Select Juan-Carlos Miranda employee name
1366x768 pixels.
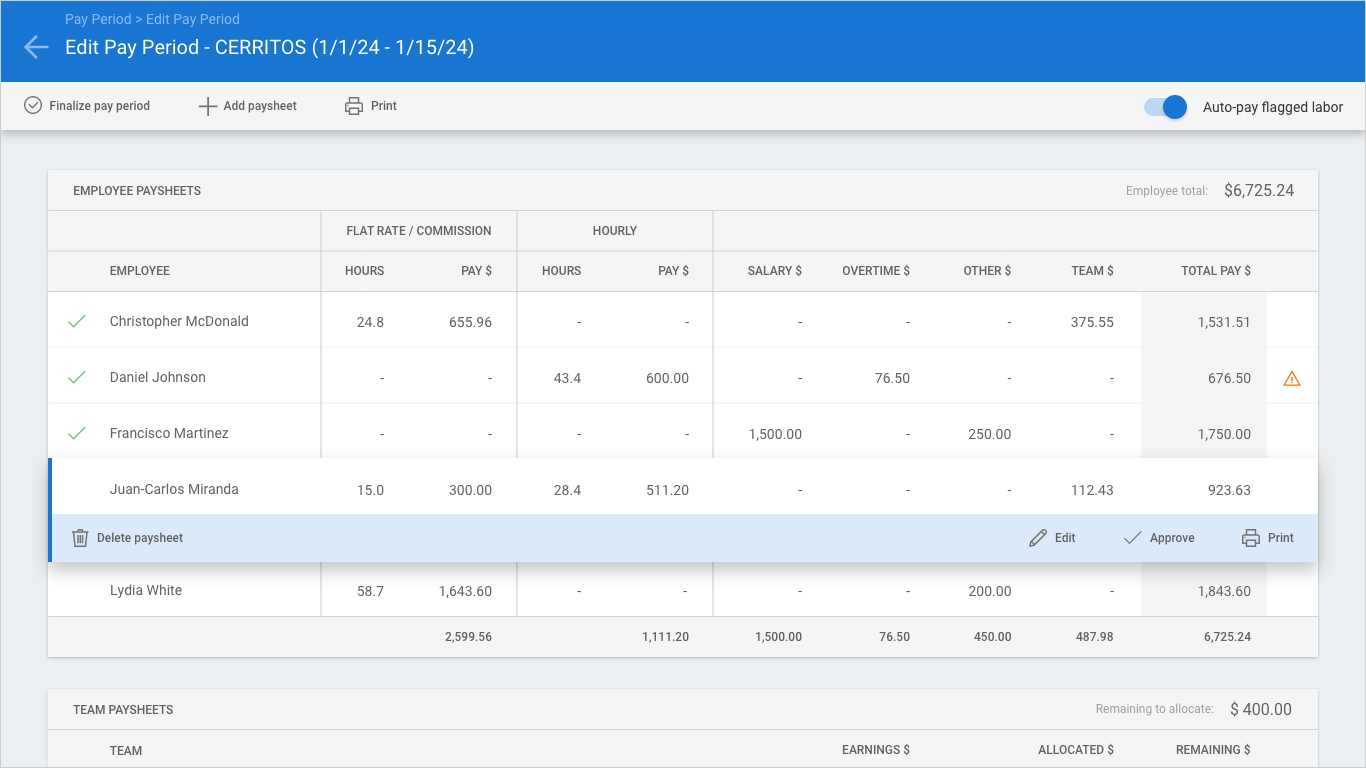coord(174,489)
